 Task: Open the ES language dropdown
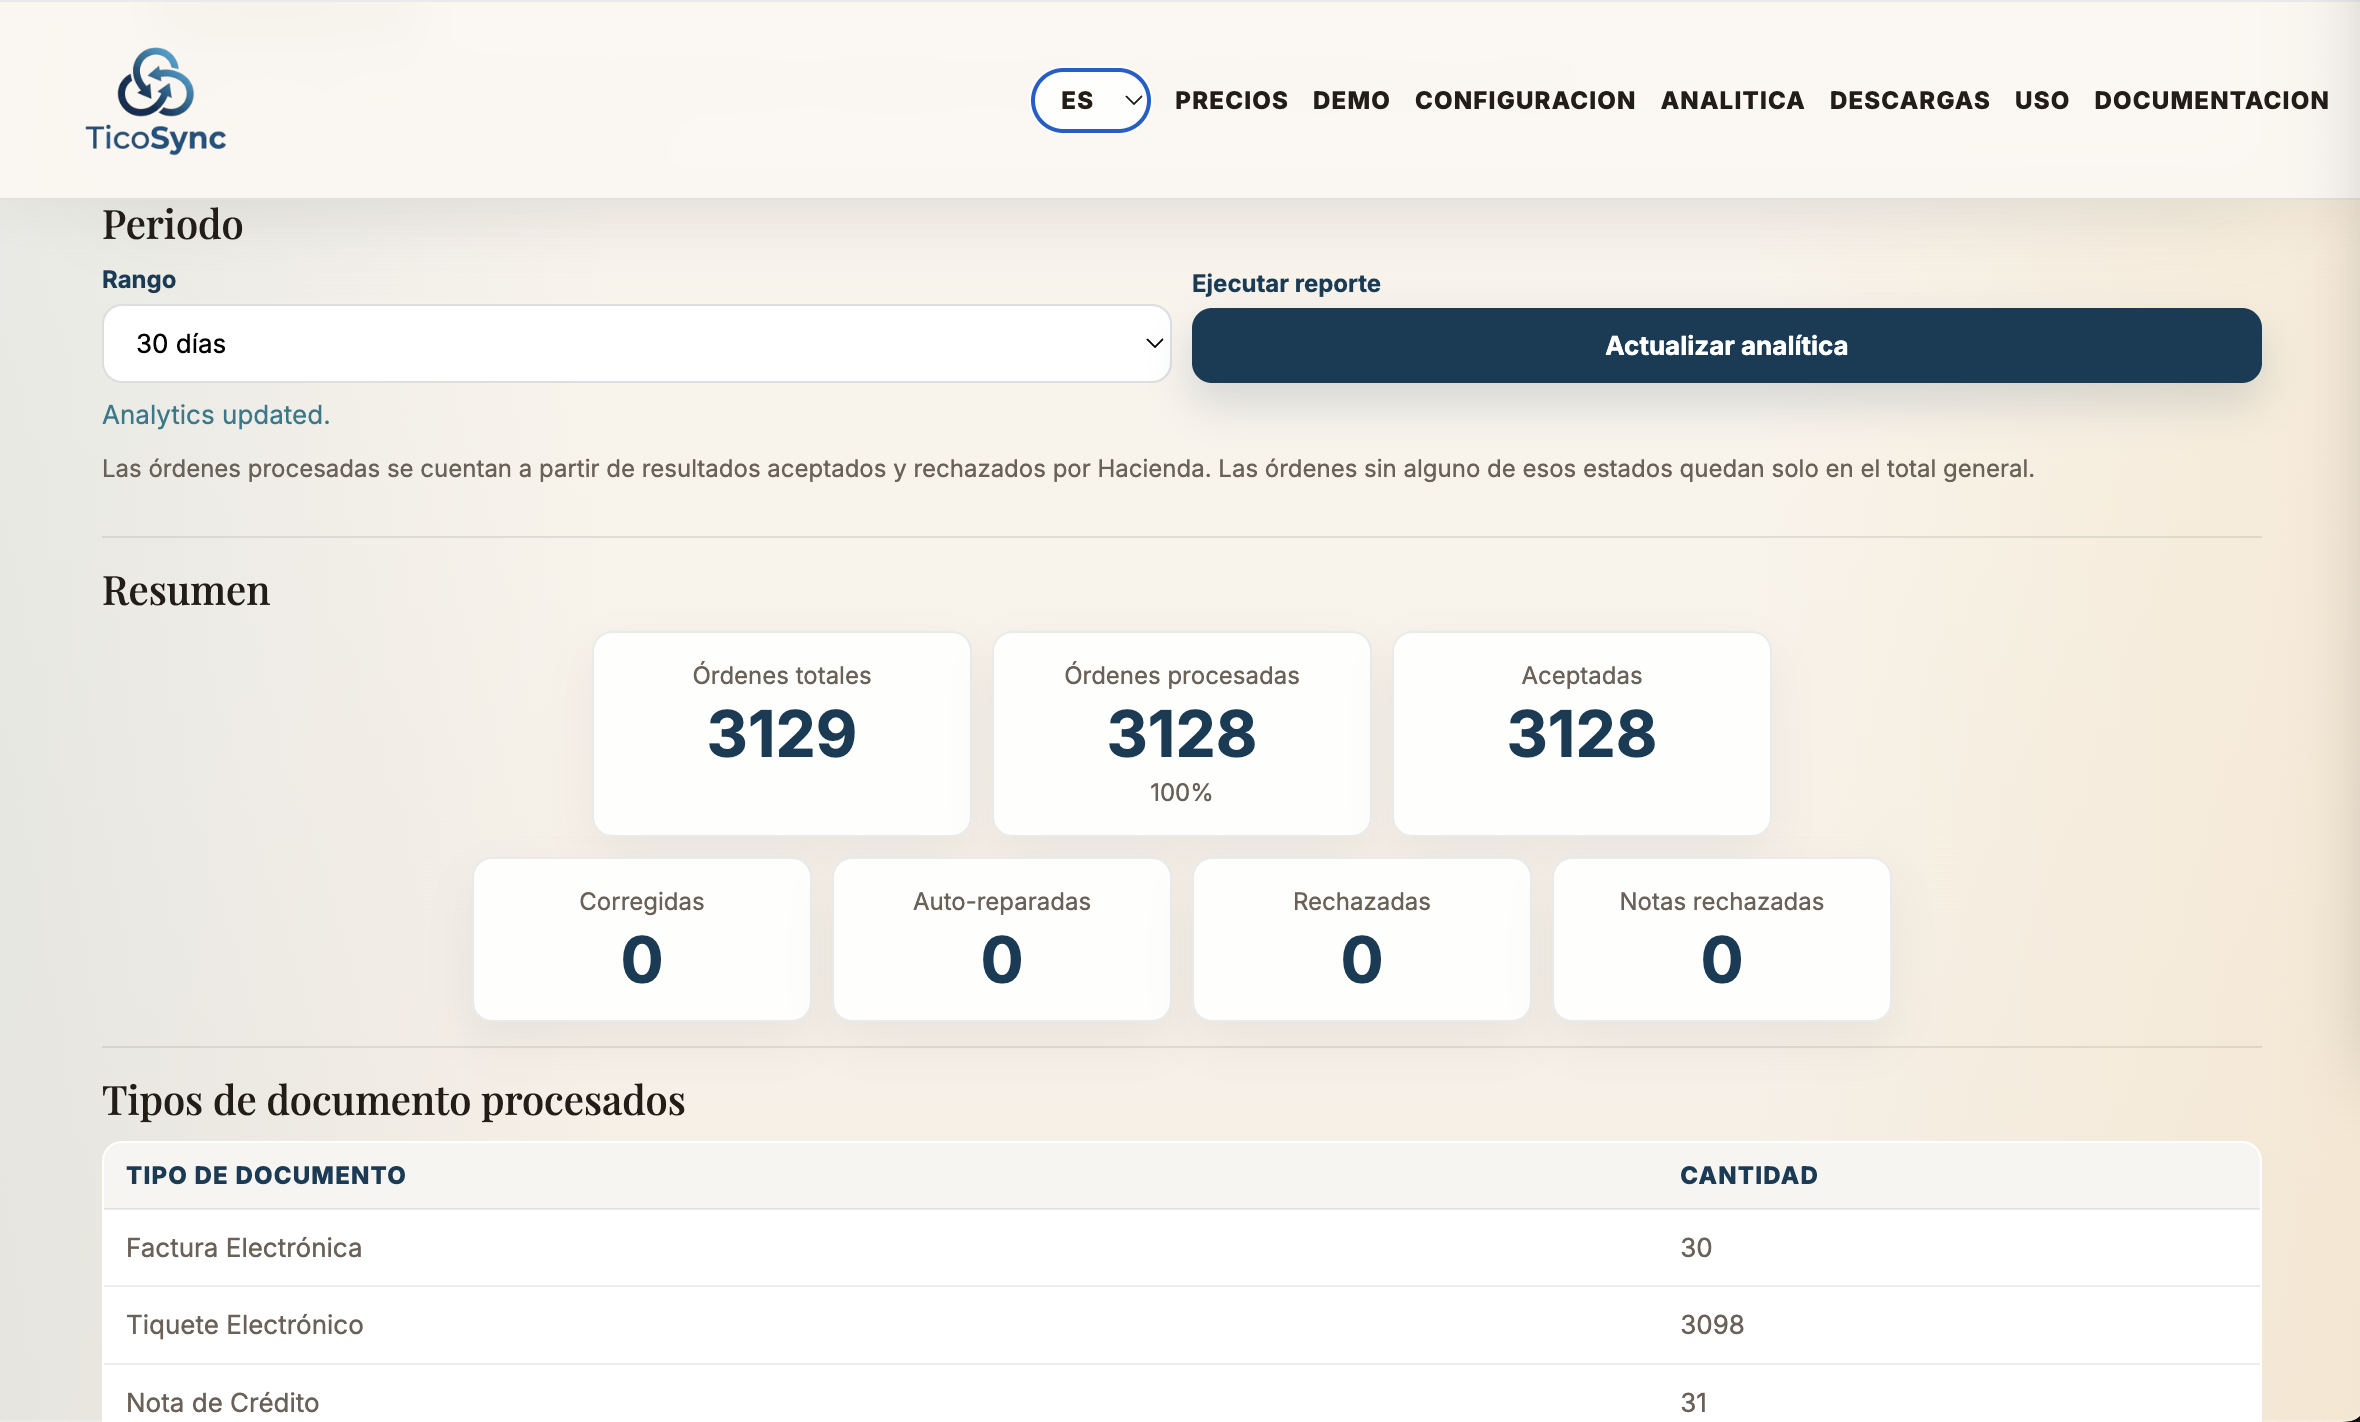point(1090,100)
